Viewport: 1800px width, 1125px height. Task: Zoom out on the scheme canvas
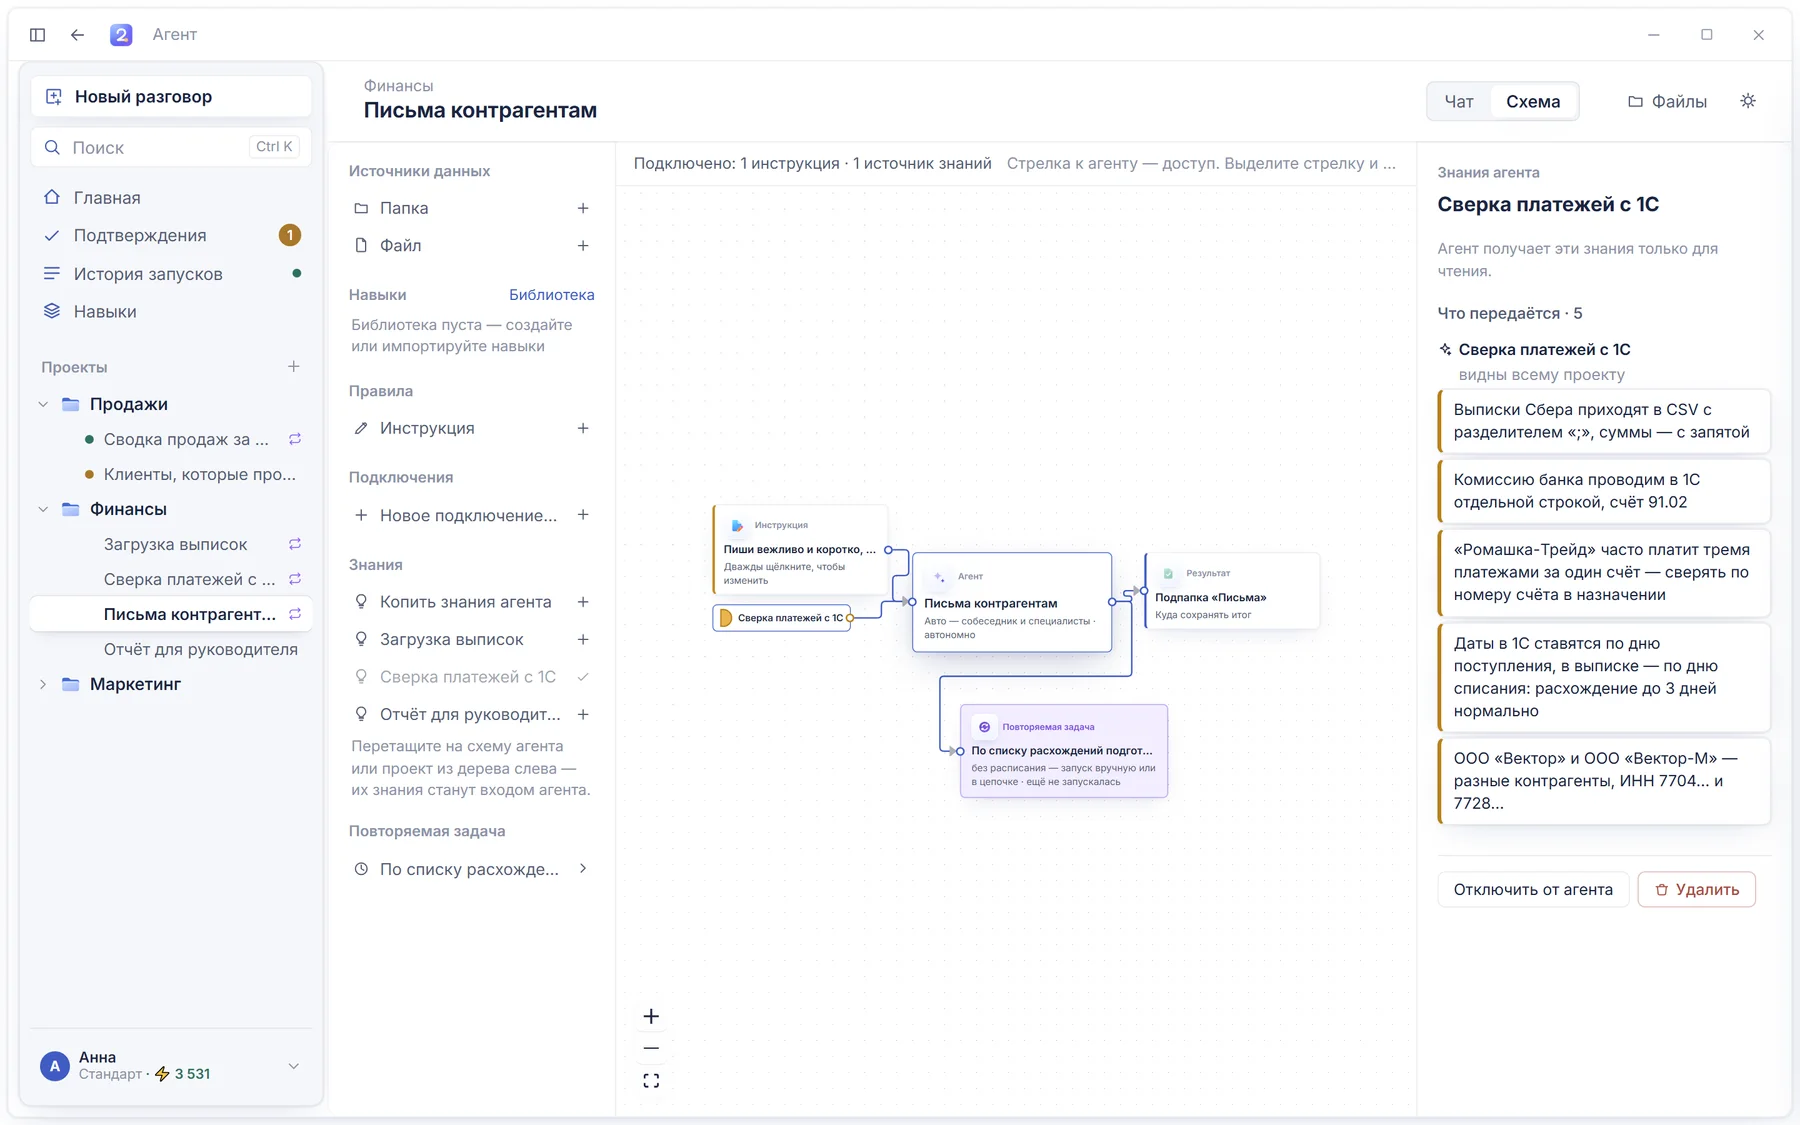pyautogui.click(x=651, y=1048)
